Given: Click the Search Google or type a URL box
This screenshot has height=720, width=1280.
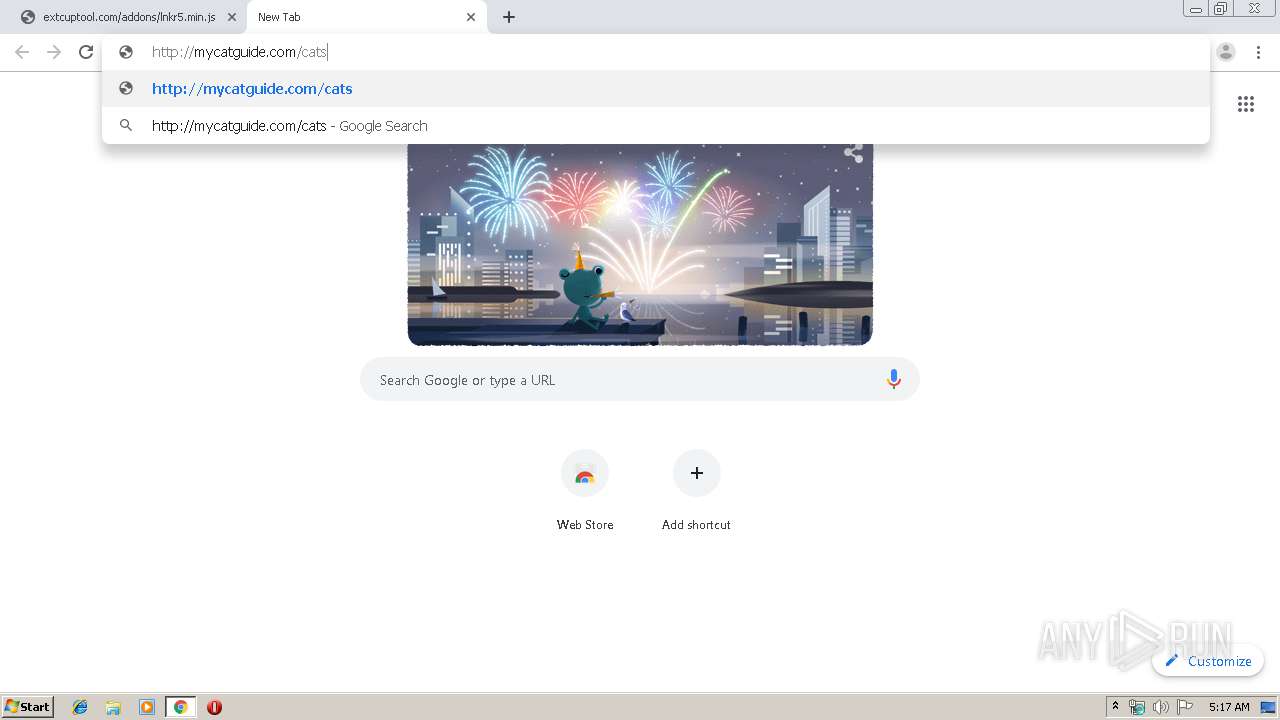Looking at the screenshot, I should (x=640, y=380).
